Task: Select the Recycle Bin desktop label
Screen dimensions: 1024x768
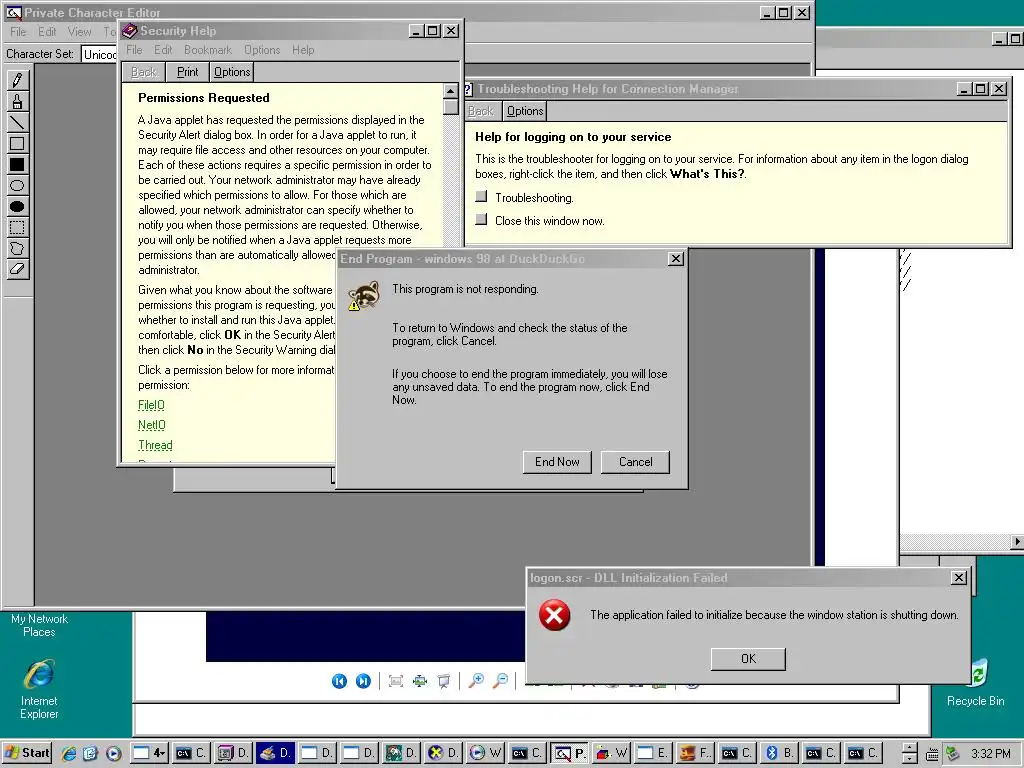Action: tap(976, 701)
